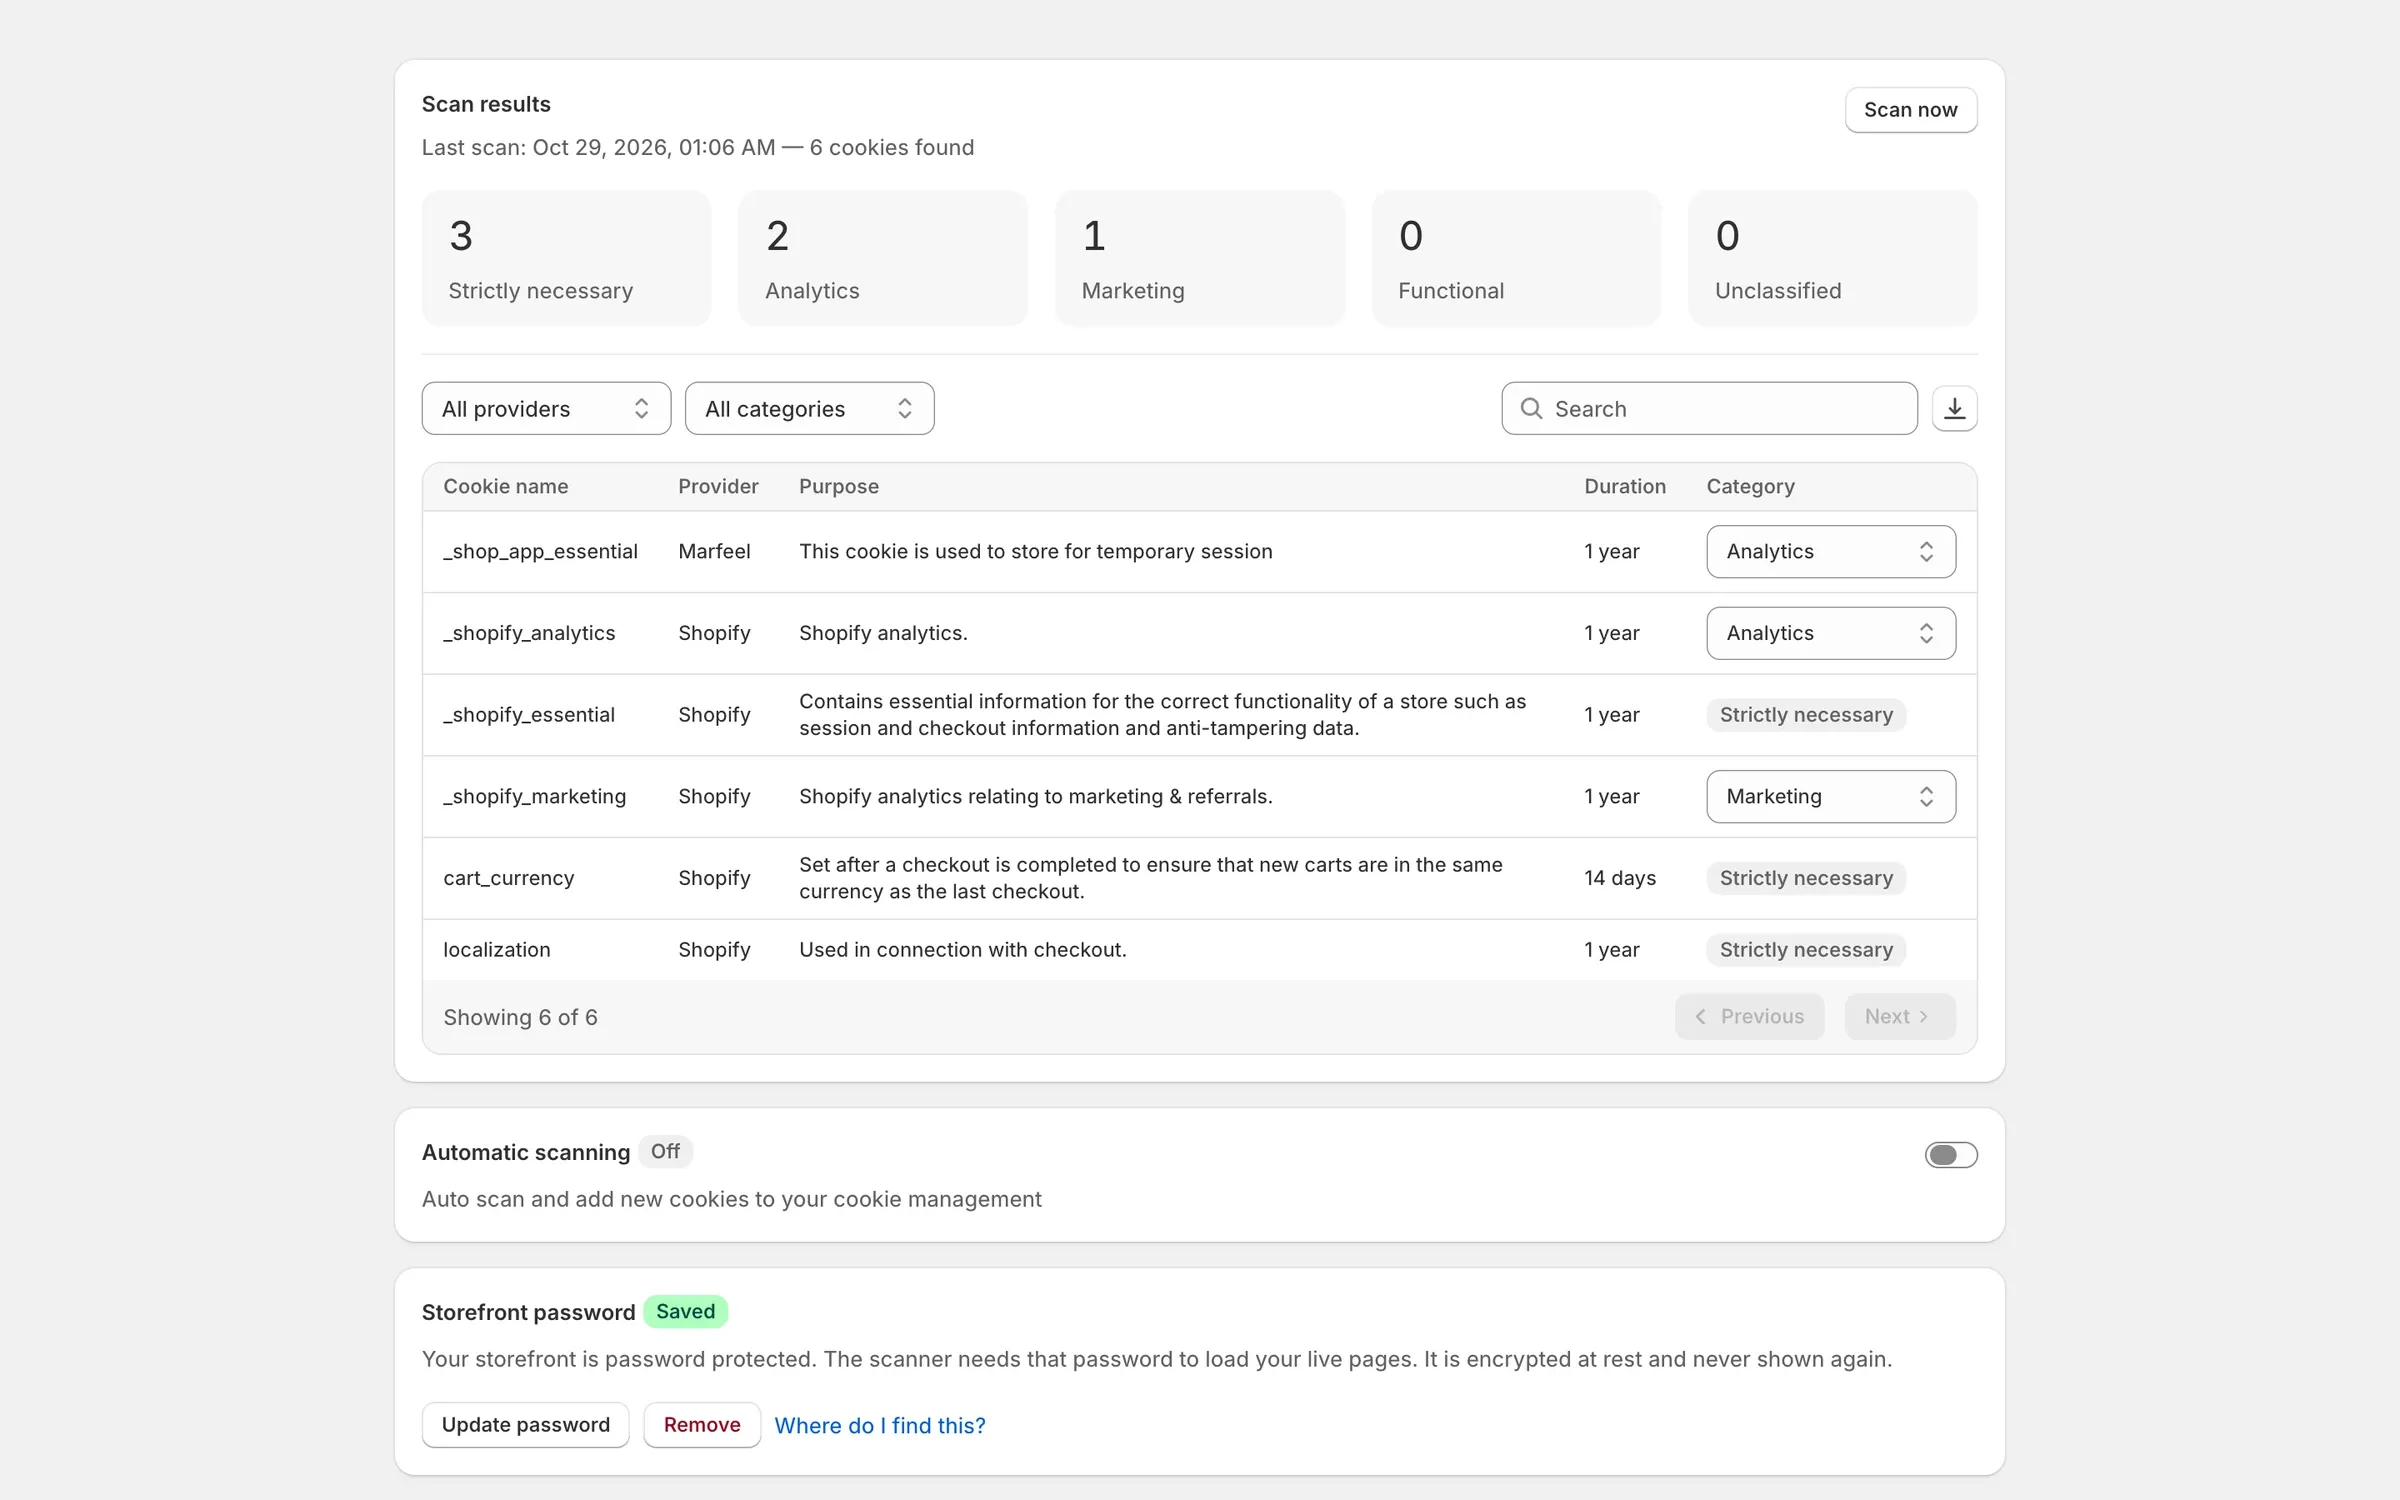Select the Marketing summary card
Screen dimensions: 2400x1500
[x=1200, y=258]
